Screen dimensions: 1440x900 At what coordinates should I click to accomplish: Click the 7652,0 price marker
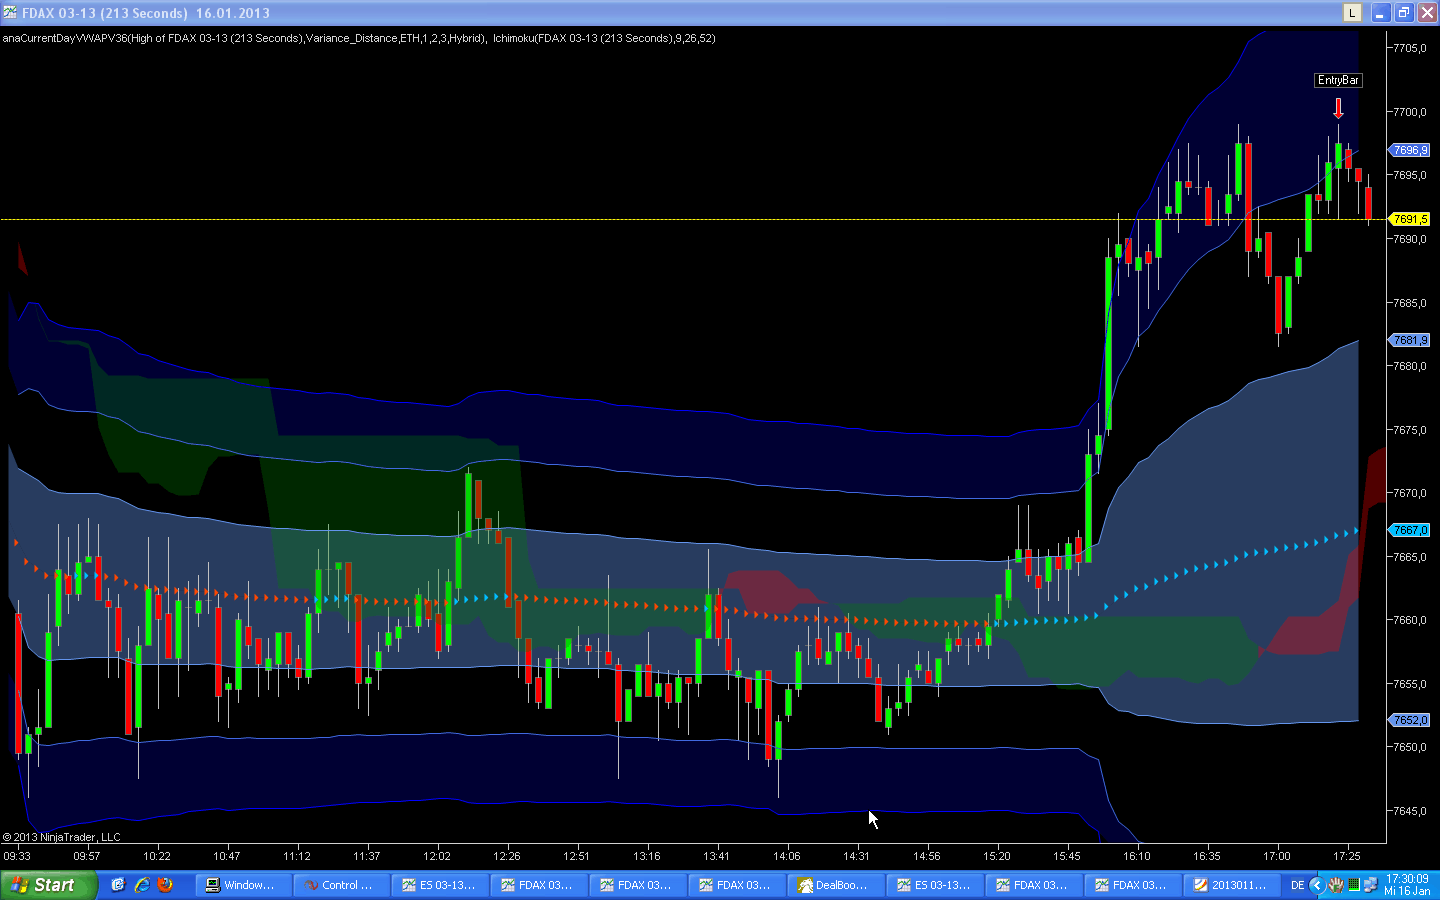1410,720
